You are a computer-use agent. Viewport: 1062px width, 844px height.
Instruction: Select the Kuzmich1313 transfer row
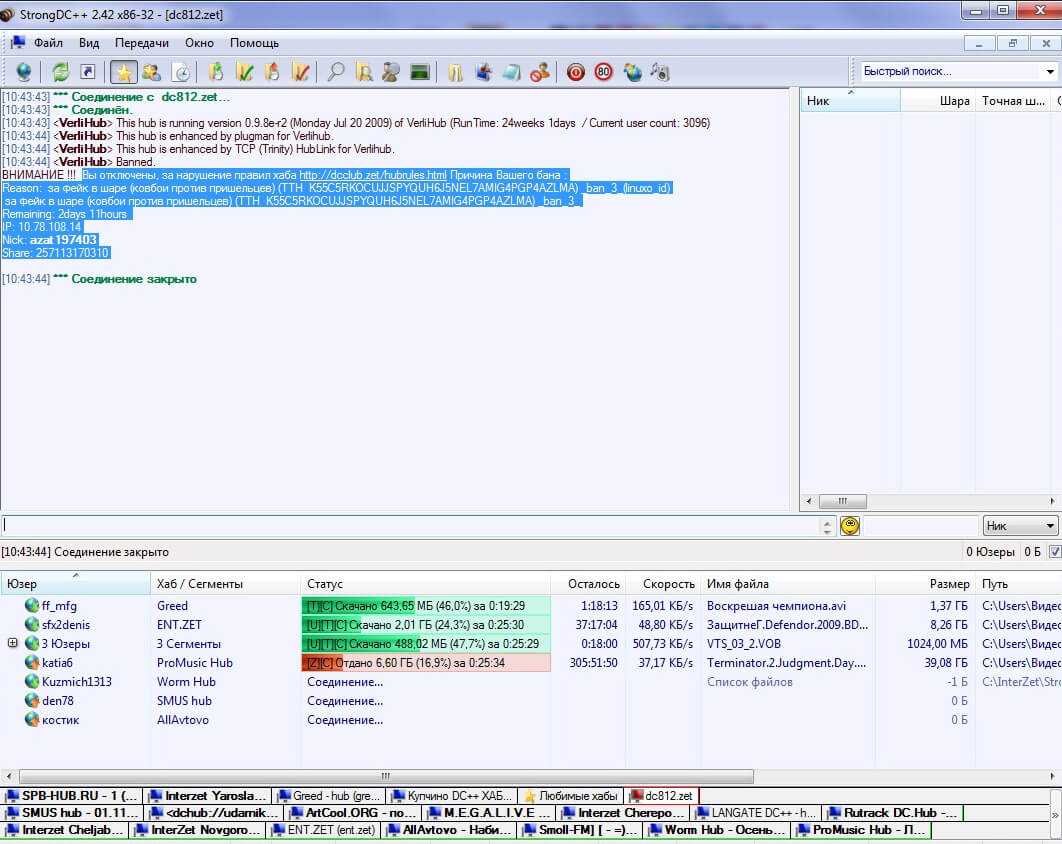click(x=531, y=681)
